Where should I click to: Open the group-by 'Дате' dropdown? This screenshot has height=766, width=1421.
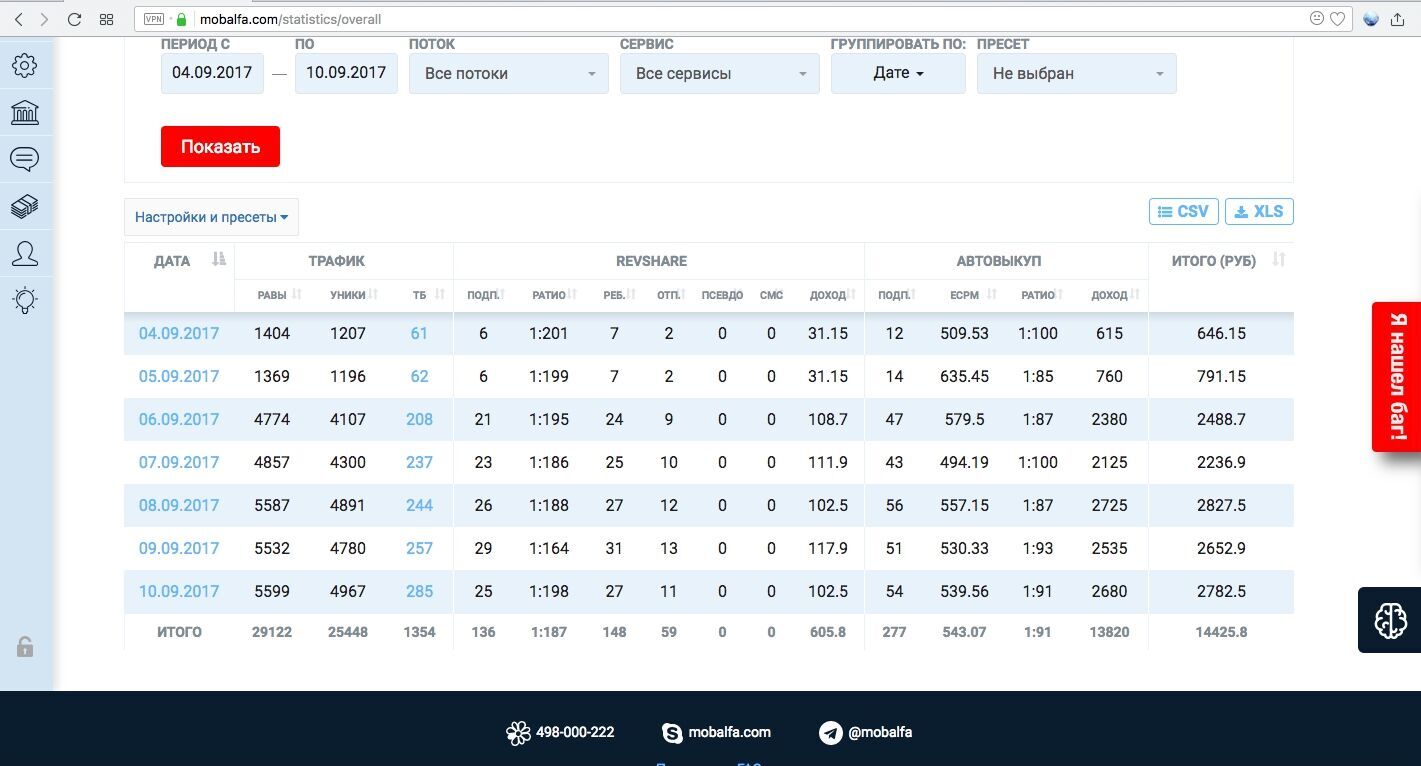897,74
